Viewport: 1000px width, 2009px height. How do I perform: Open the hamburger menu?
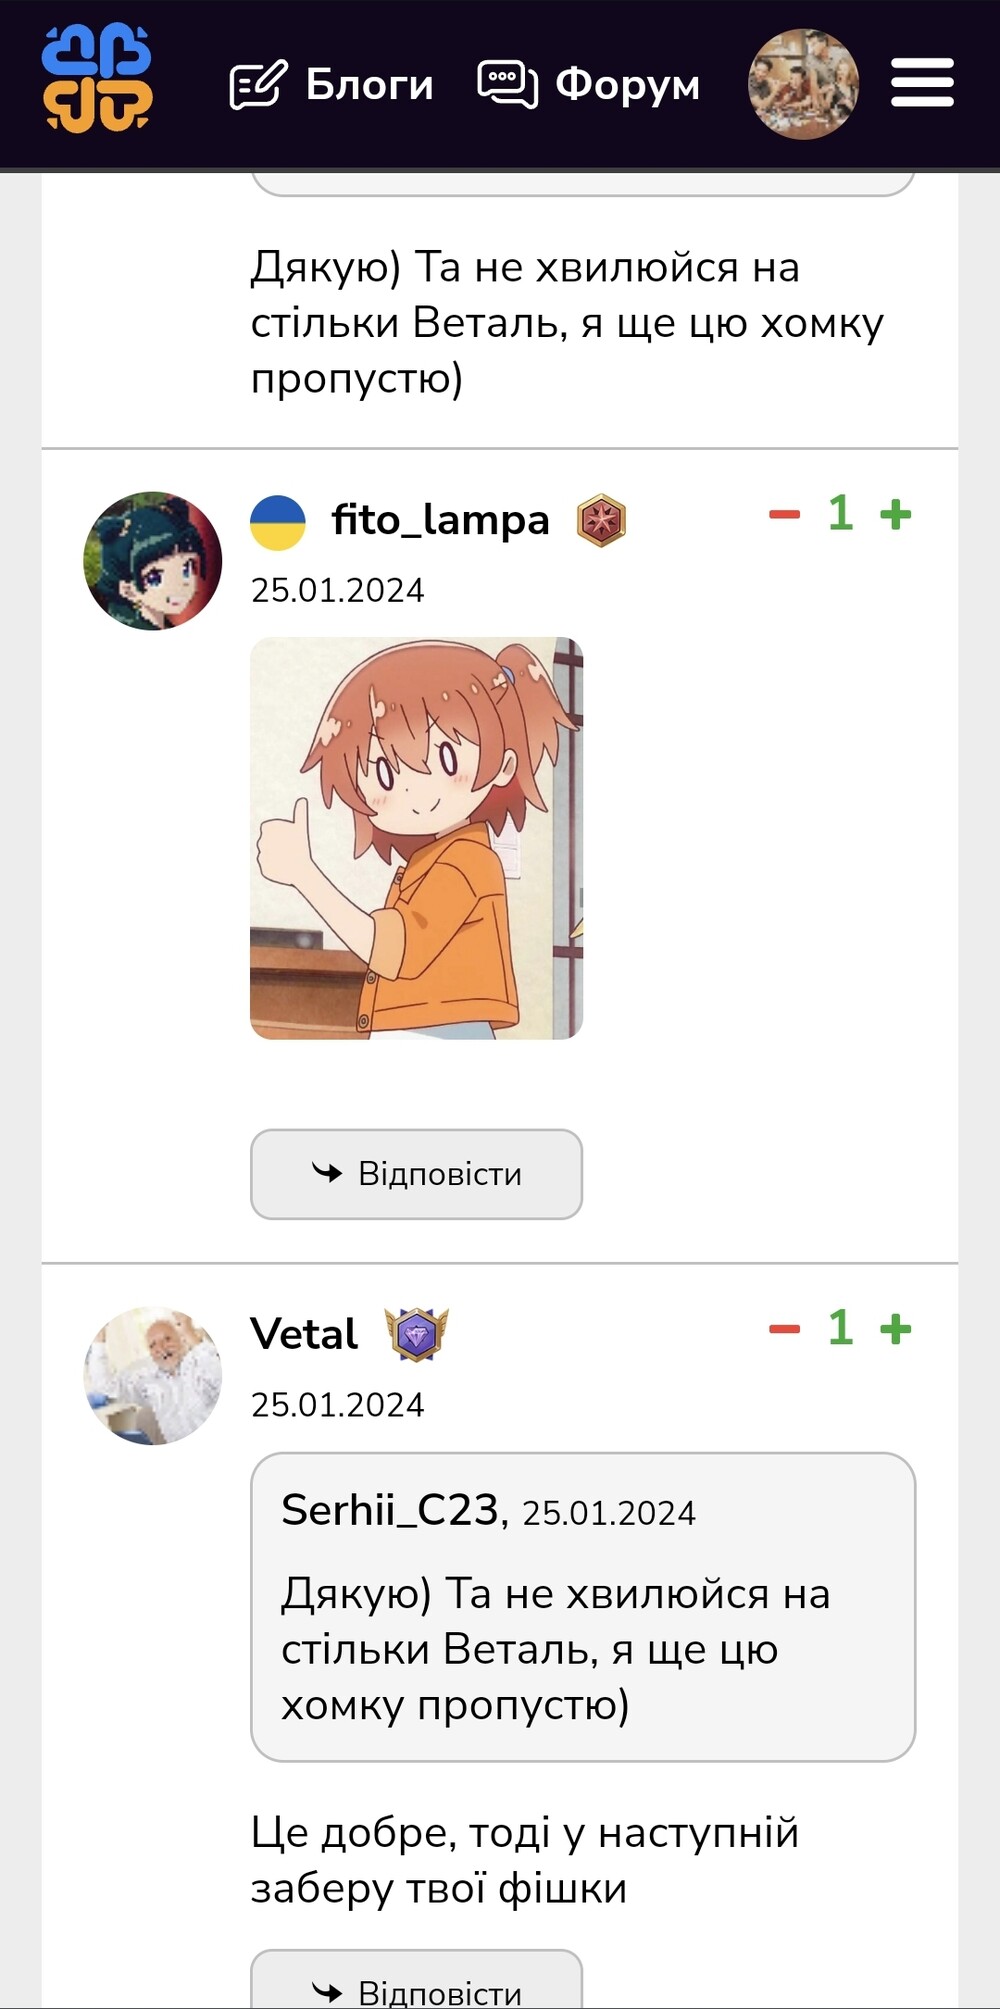(x=922, y=82)
